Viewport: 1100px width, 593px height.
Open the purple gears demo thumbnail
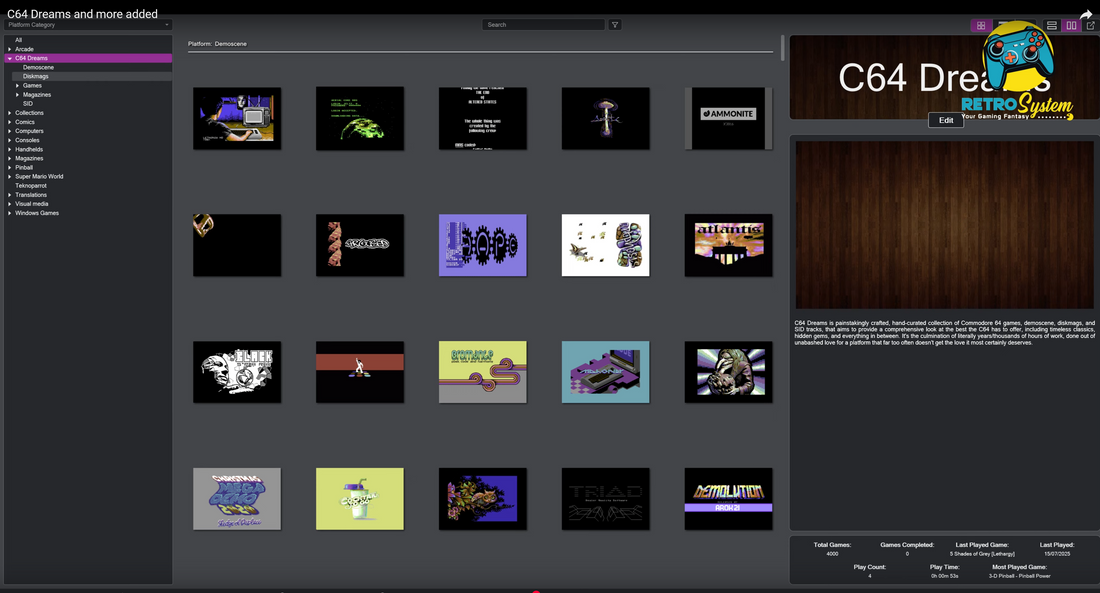(x=483, y=245)
